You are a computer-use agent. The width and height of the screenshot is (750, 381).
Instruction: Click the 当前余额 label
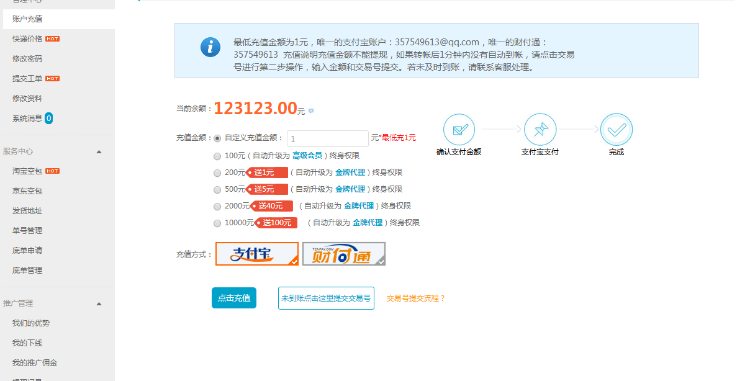point(194,109)
